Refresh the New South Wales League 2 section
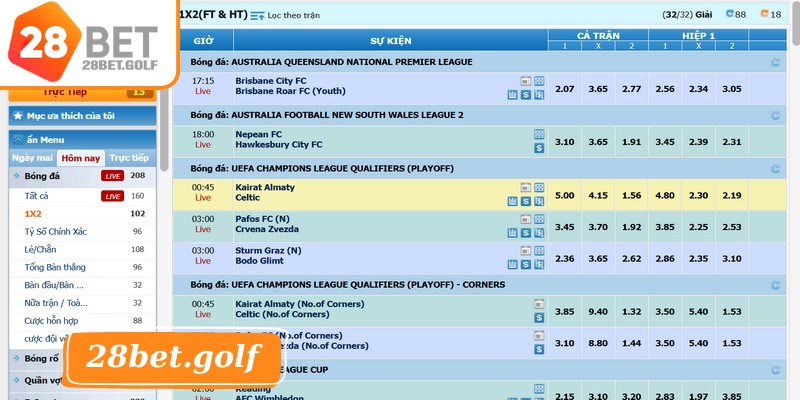 point(776,116)
